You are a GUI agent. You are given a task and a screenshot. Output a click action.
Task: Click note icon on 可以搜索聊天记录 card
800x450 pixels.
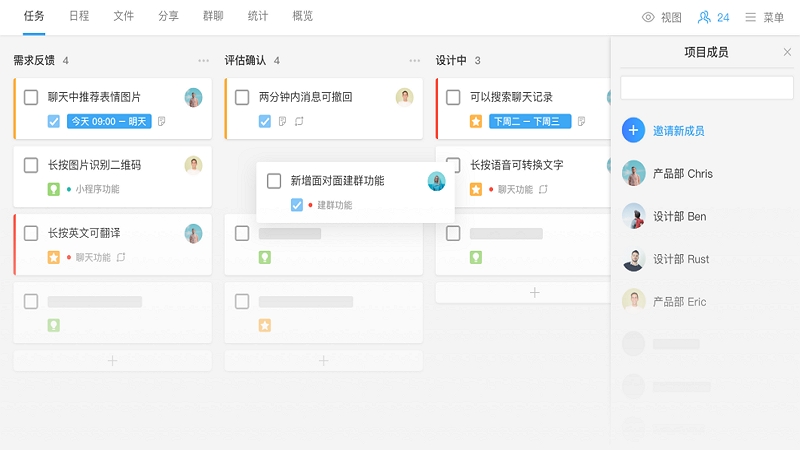click(582, 121)
